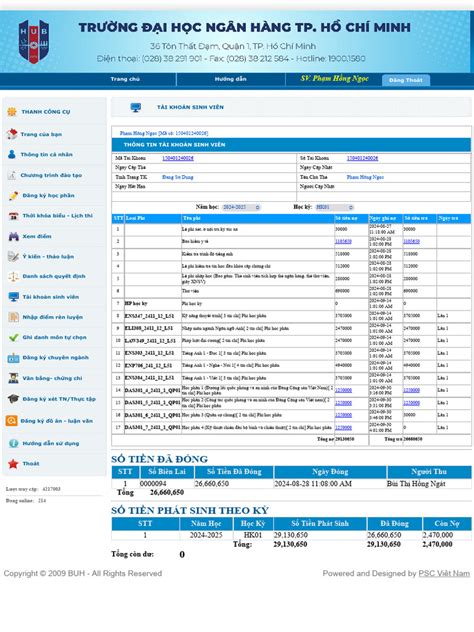Click the 1105650 link in the Số tiền trả column

tap(411, 241)
